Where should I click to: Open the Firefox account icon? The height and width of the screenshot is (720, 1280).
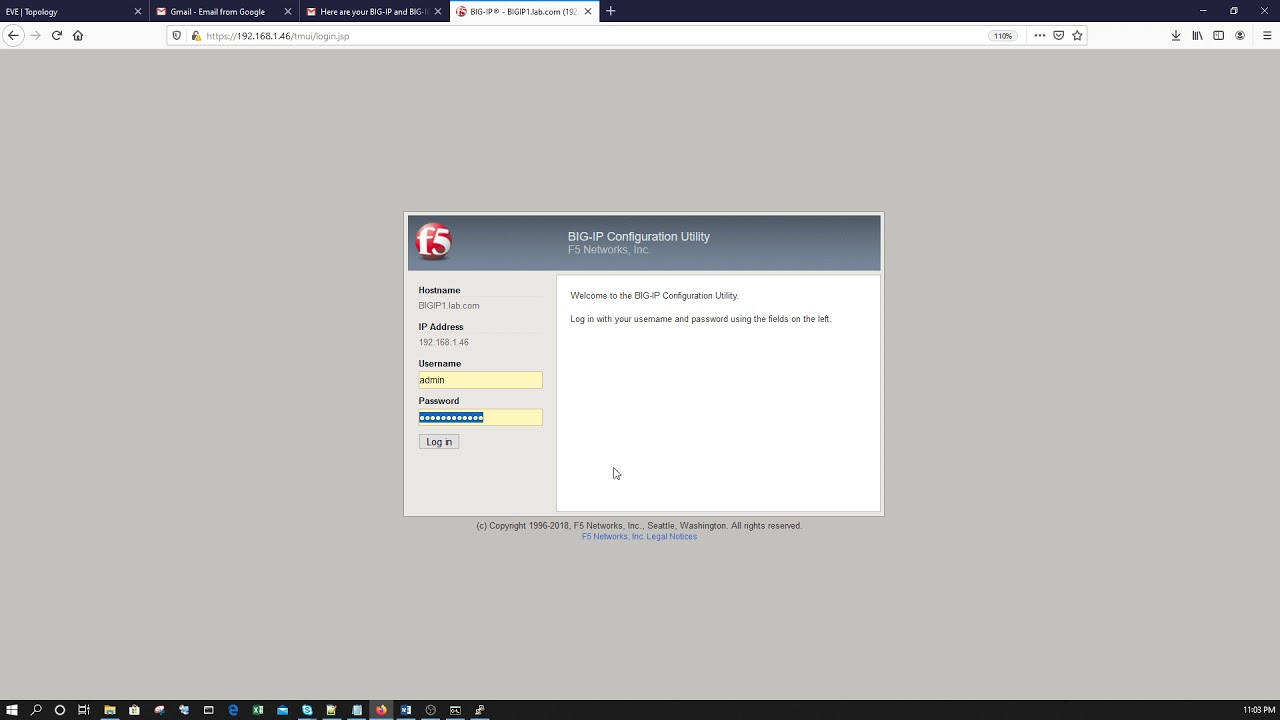coord(1240,35)
